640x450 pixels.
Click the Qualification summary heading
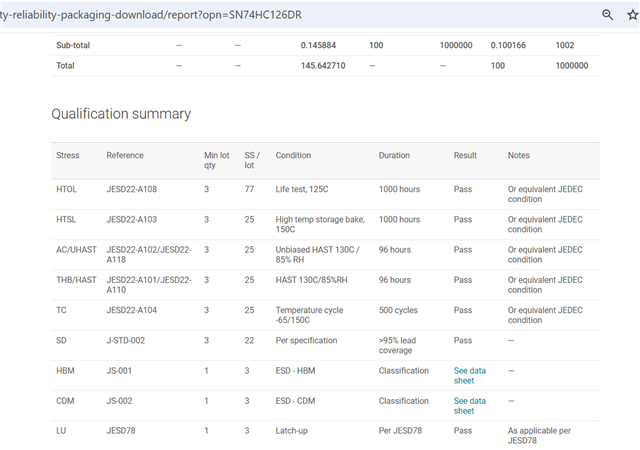tap(121, 114)
